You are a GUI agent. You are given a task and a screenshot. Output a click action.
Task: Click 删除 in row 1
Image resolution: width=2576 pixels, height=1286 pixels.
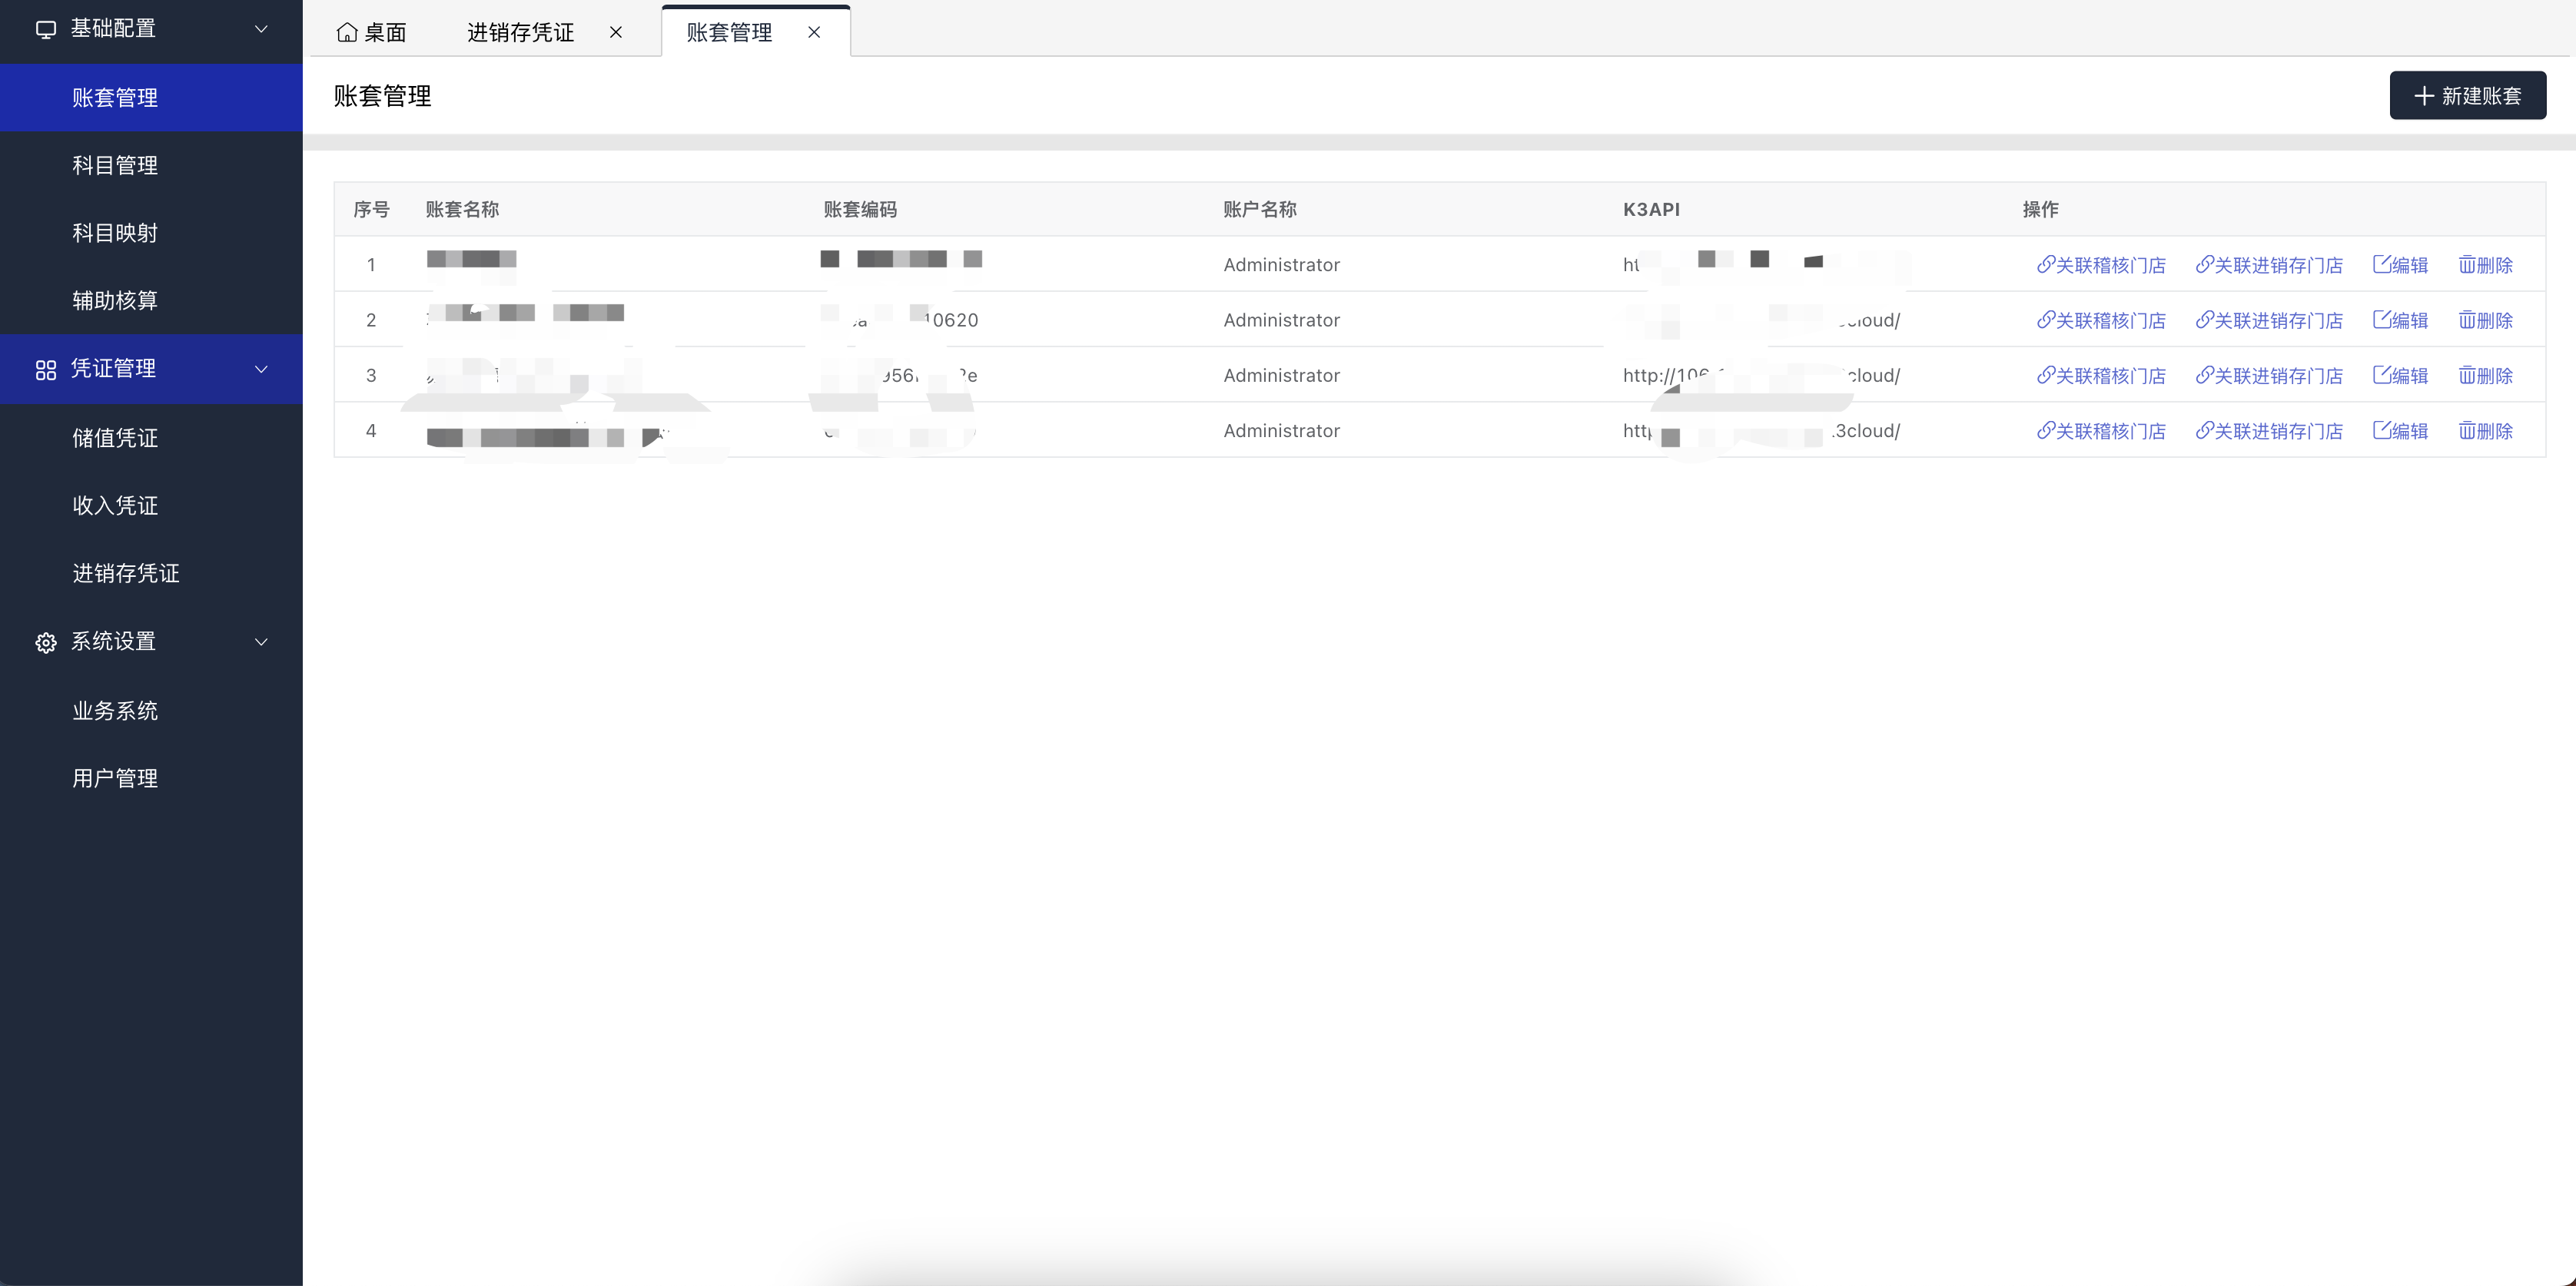[x=2485, y=265]
